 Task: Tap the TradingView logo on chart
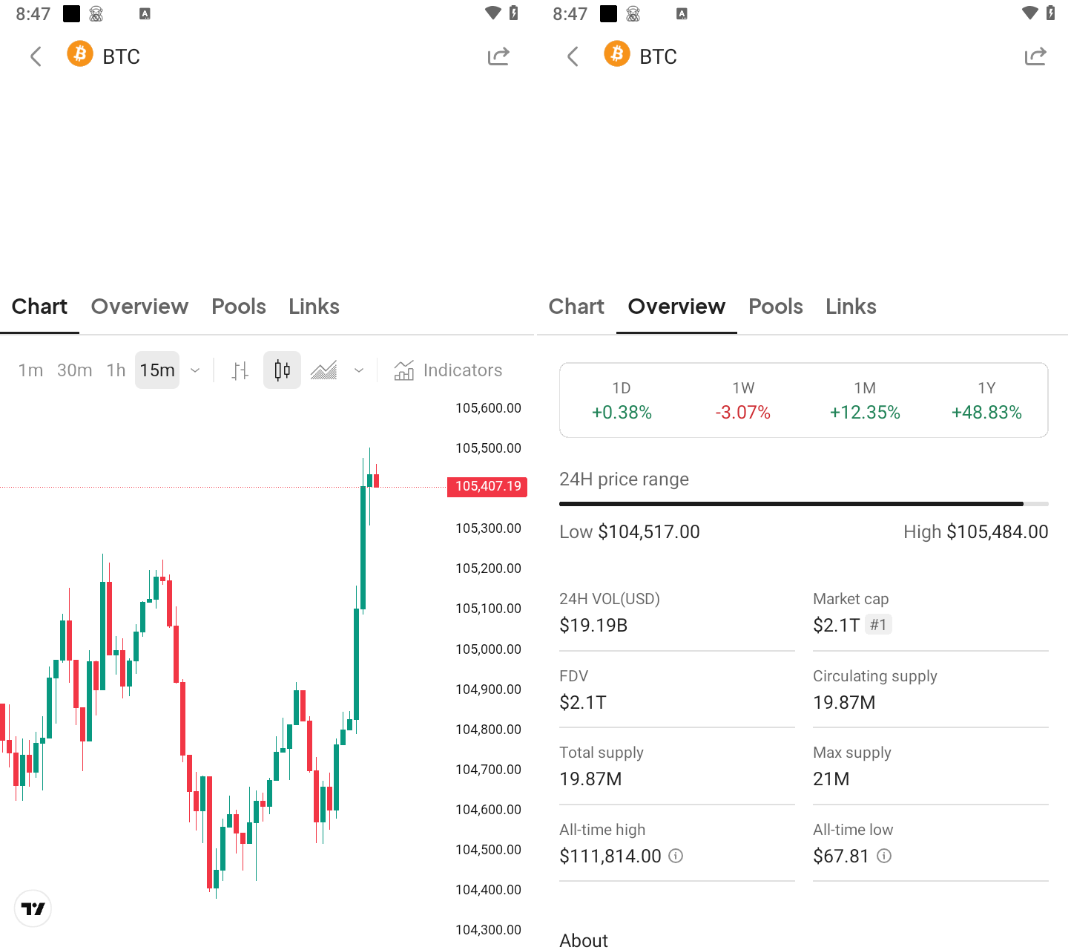point(33,908)
